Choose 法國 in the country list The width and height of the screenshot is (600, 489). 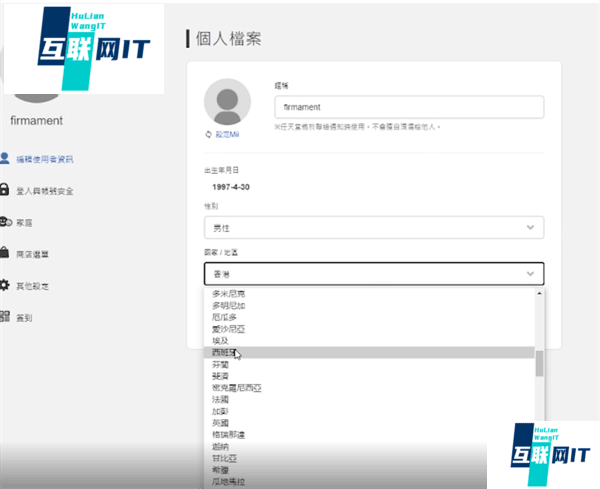[219, 398]
